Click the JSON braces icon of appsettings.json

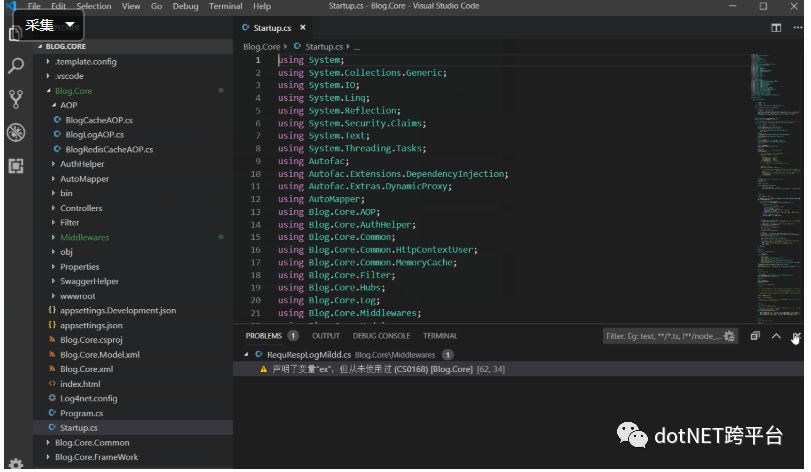tap(52, 325)
